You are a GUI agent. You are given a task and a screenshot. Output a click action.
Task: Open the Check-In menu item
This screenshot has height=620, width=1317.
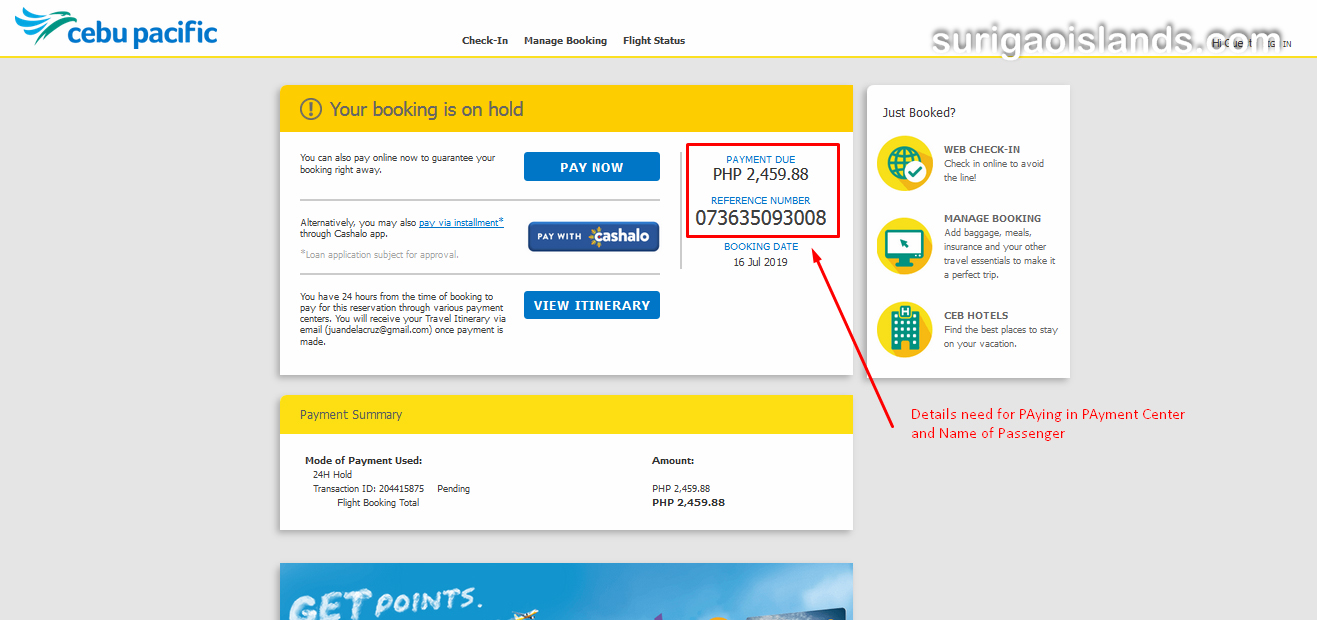click(x=485, y=41)
